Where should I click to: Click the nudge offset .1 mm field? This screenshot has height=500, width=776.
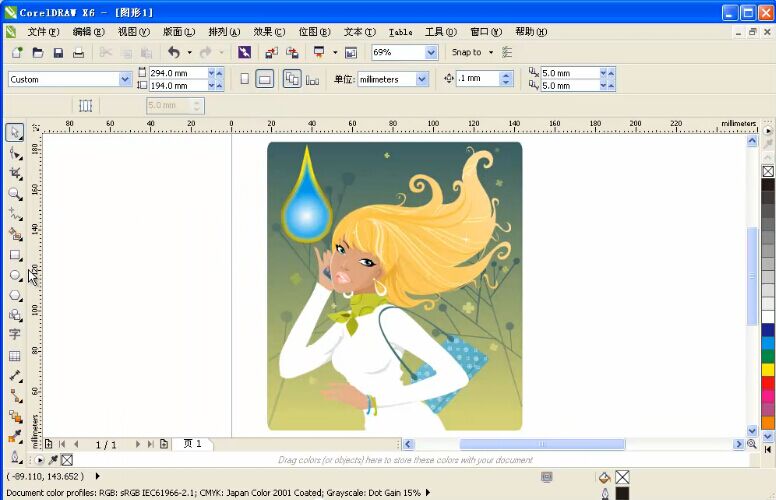point(478,78)
